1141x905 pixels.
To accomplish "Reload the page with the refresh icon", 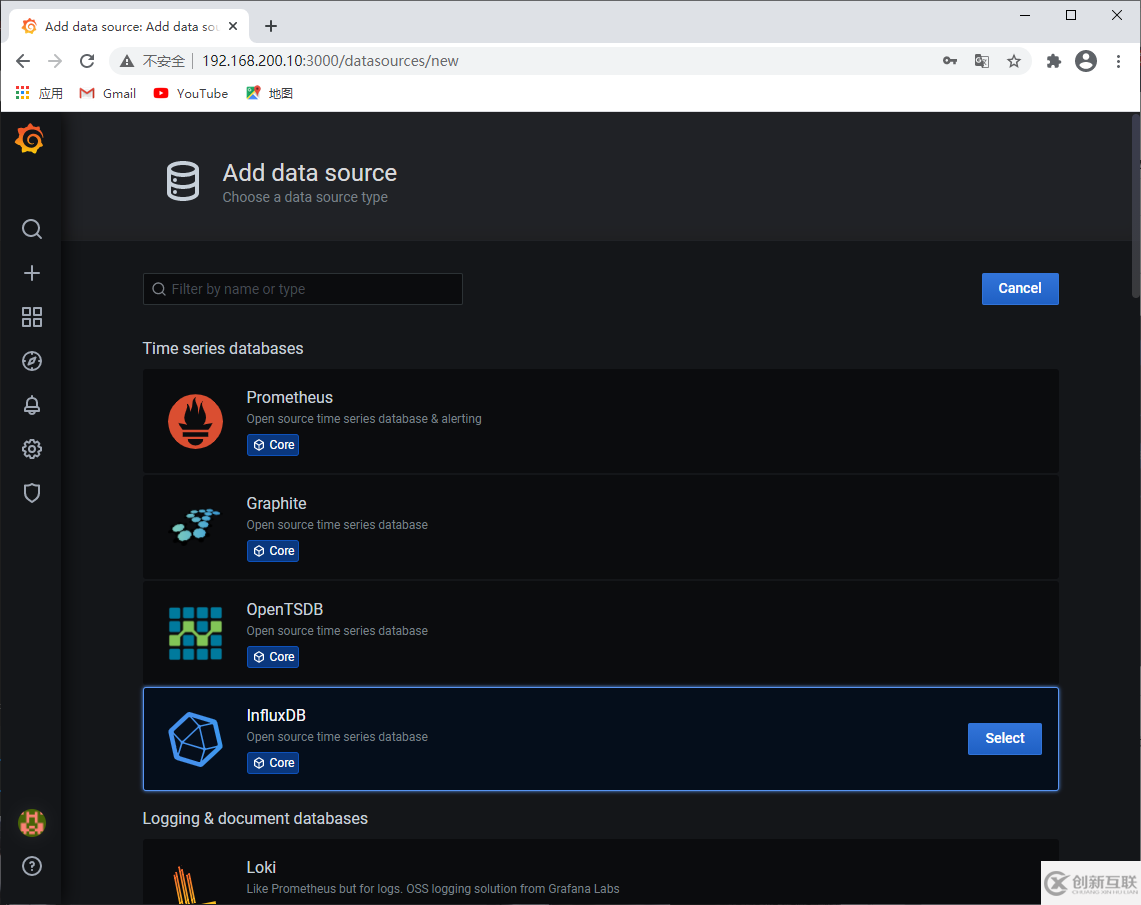I will pos(87,61).
